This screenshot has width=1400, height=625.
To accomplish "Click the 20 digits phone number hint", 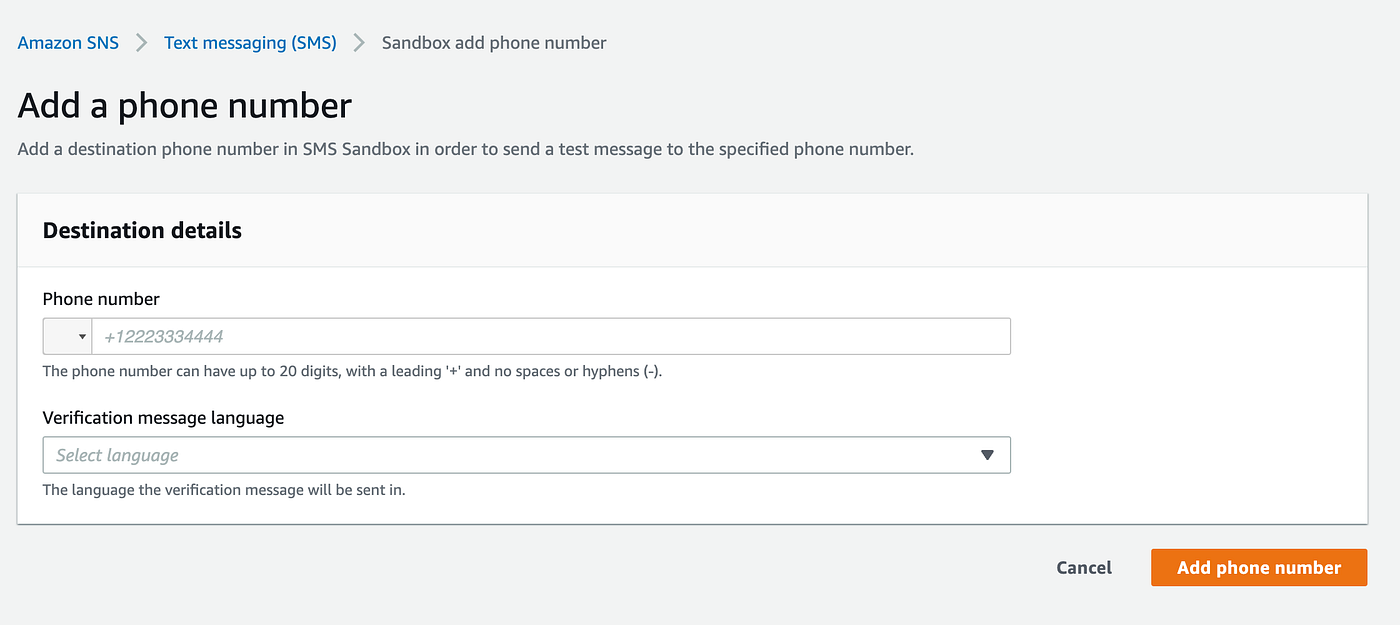I will [x=352, y=372].
